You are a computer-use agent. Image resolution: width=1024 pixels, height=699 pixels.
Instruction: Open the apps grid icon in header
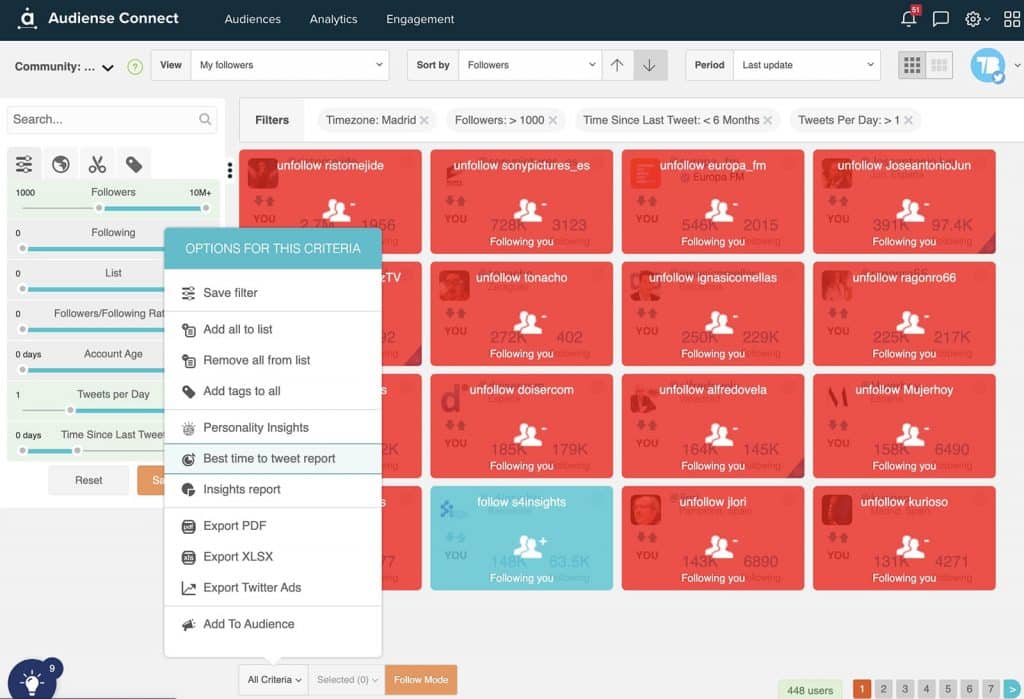click(1012, 19)
